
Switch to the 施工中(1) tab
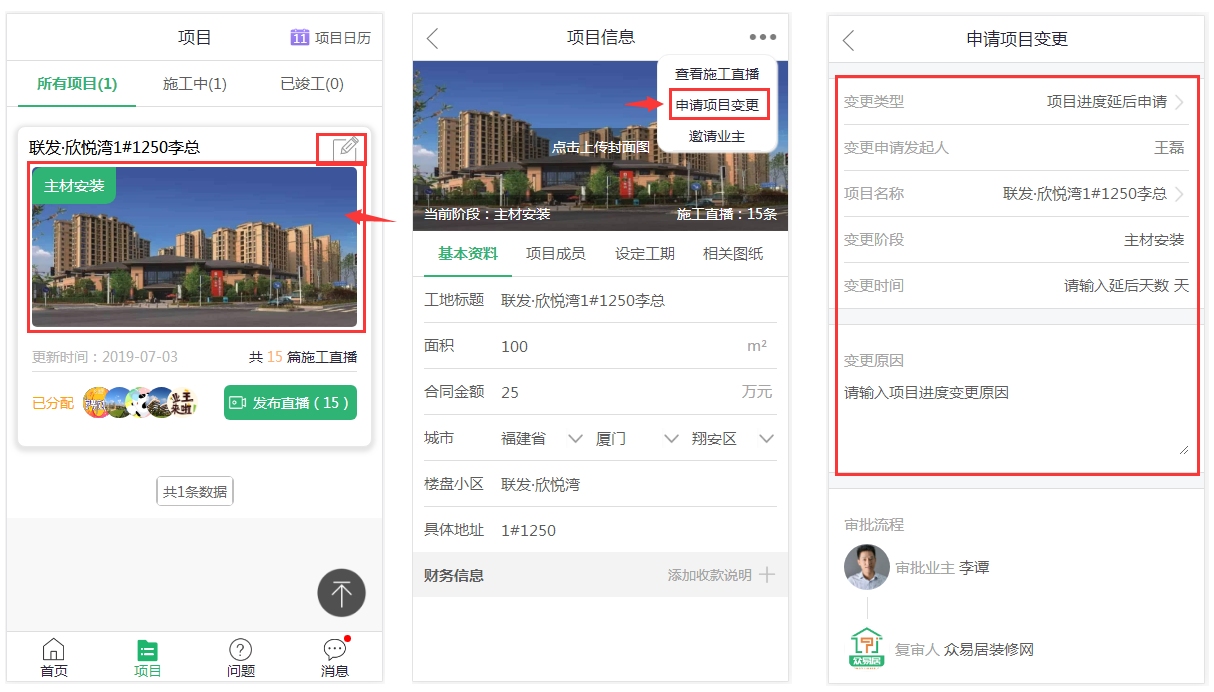(194, 84)
